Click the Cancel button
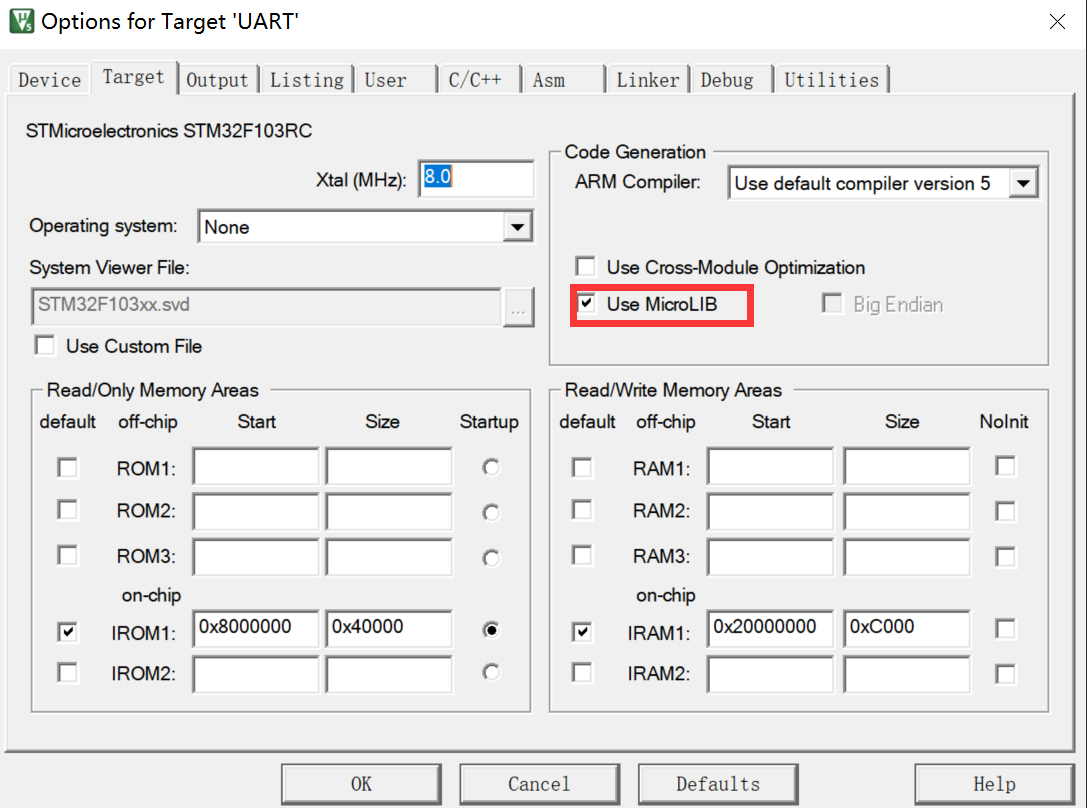 [x=539, y=784]
